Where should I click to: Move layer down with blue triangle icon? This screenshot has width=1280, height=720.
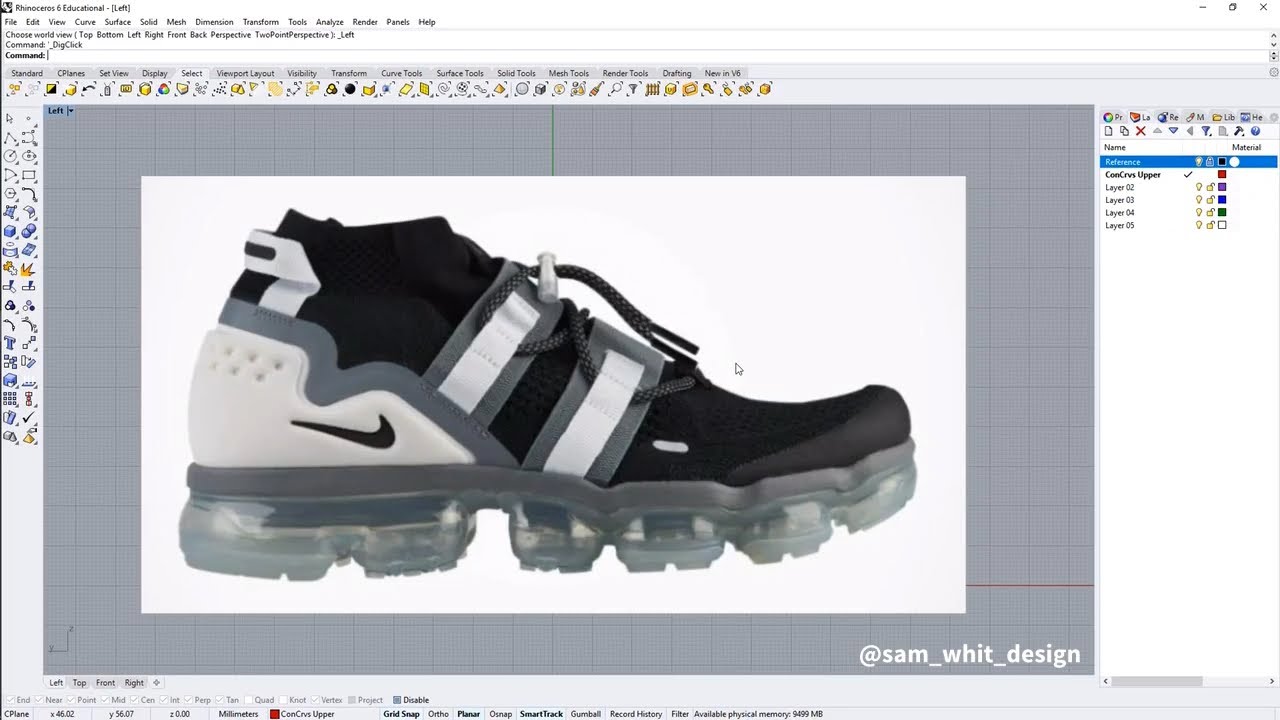1173,131
